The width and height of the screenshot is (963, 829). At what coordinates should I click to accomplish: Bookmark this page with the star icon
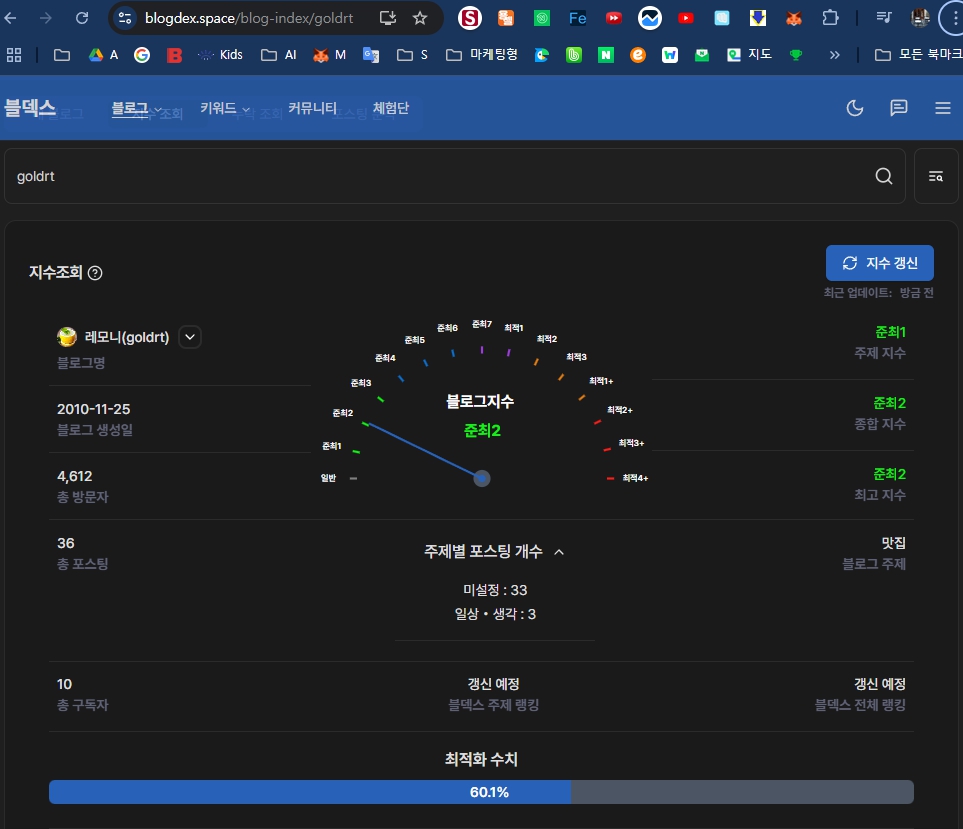420,18
